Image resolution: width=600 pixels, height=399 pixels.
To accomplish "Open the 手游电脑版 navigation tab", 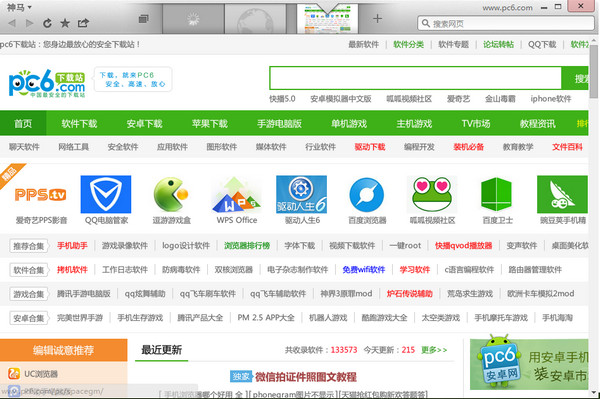I will point(279,124).
